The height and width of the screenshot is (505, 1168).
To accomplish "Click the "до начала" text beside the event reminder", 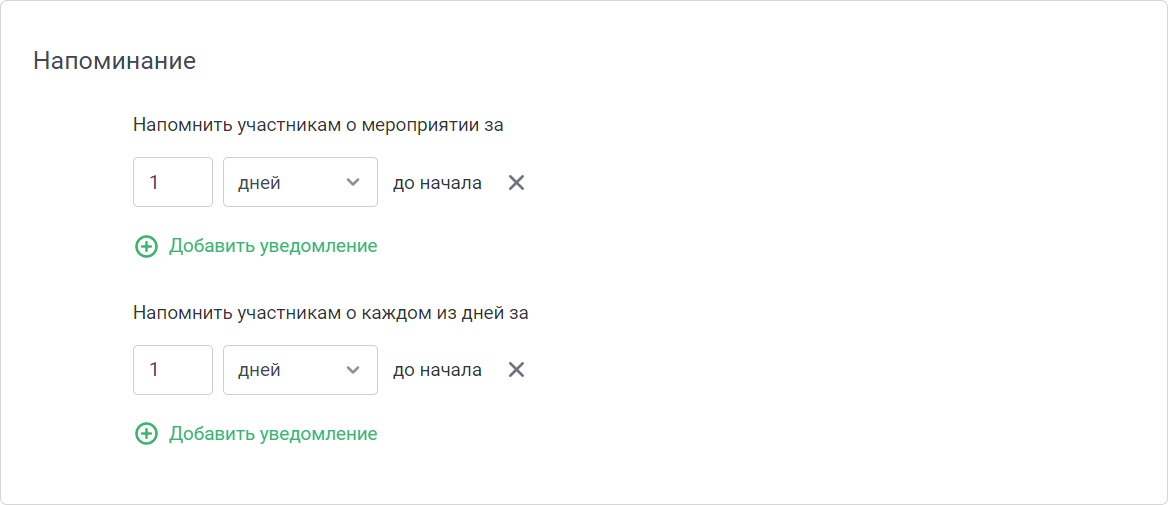I will click(x=437, y=182).
